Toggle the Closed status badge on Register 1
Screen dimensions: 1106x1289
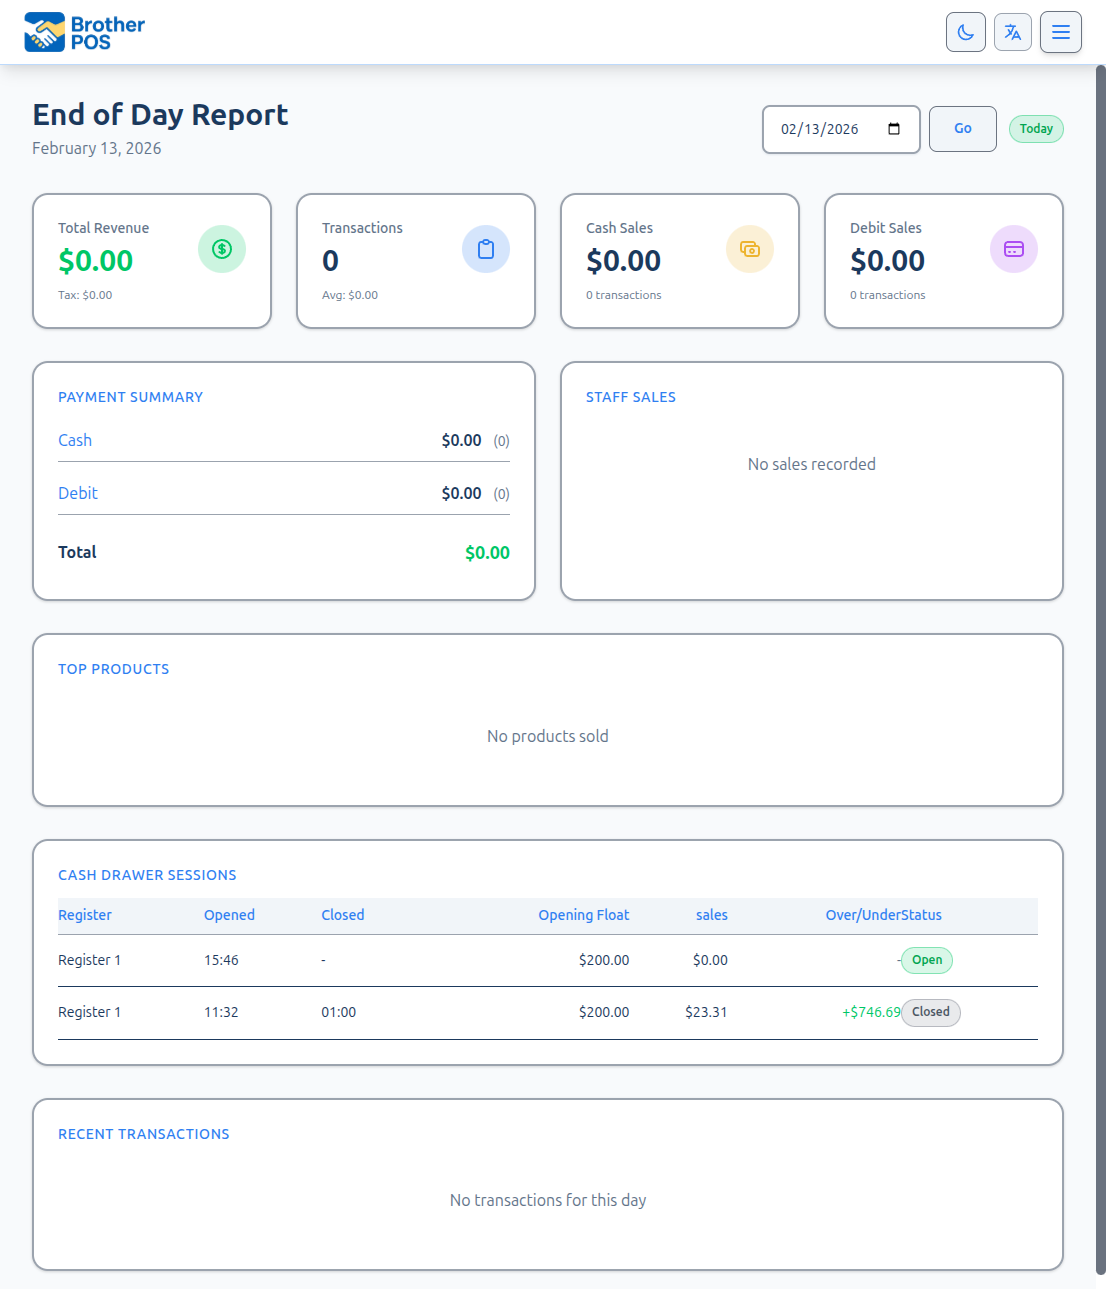click(x=930, y=1012)
